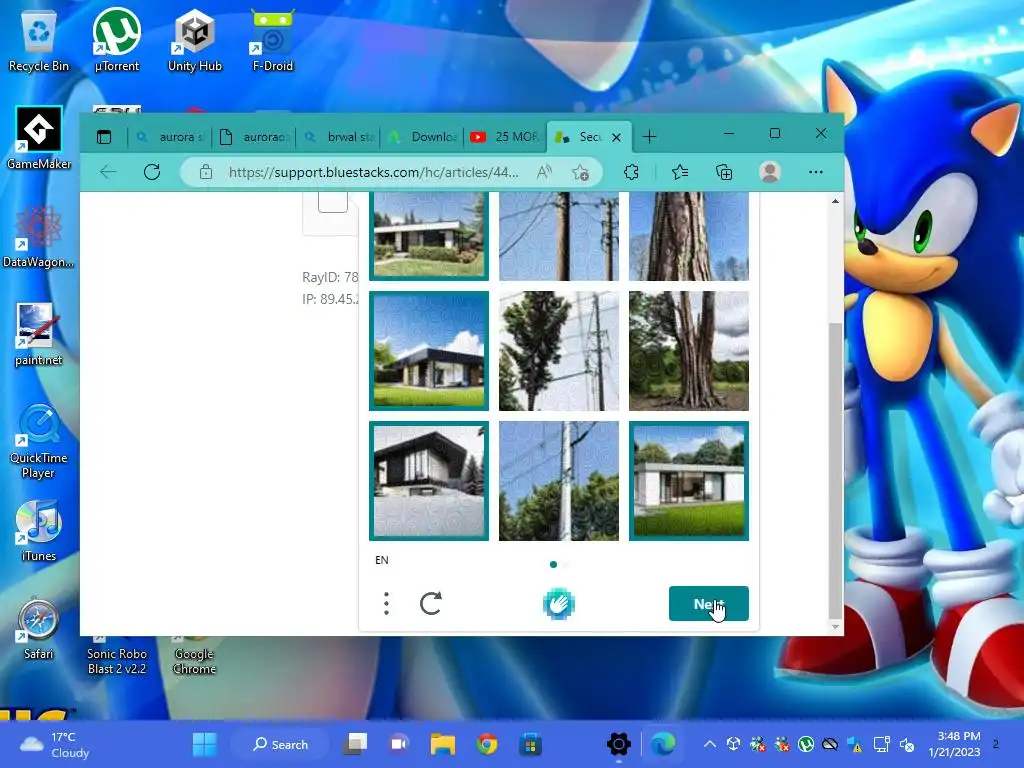This screenshot has width=1024, height=768.
Task: Refresh the captcha challenge images
Action: pyautogui.click(x=431, y=603)
